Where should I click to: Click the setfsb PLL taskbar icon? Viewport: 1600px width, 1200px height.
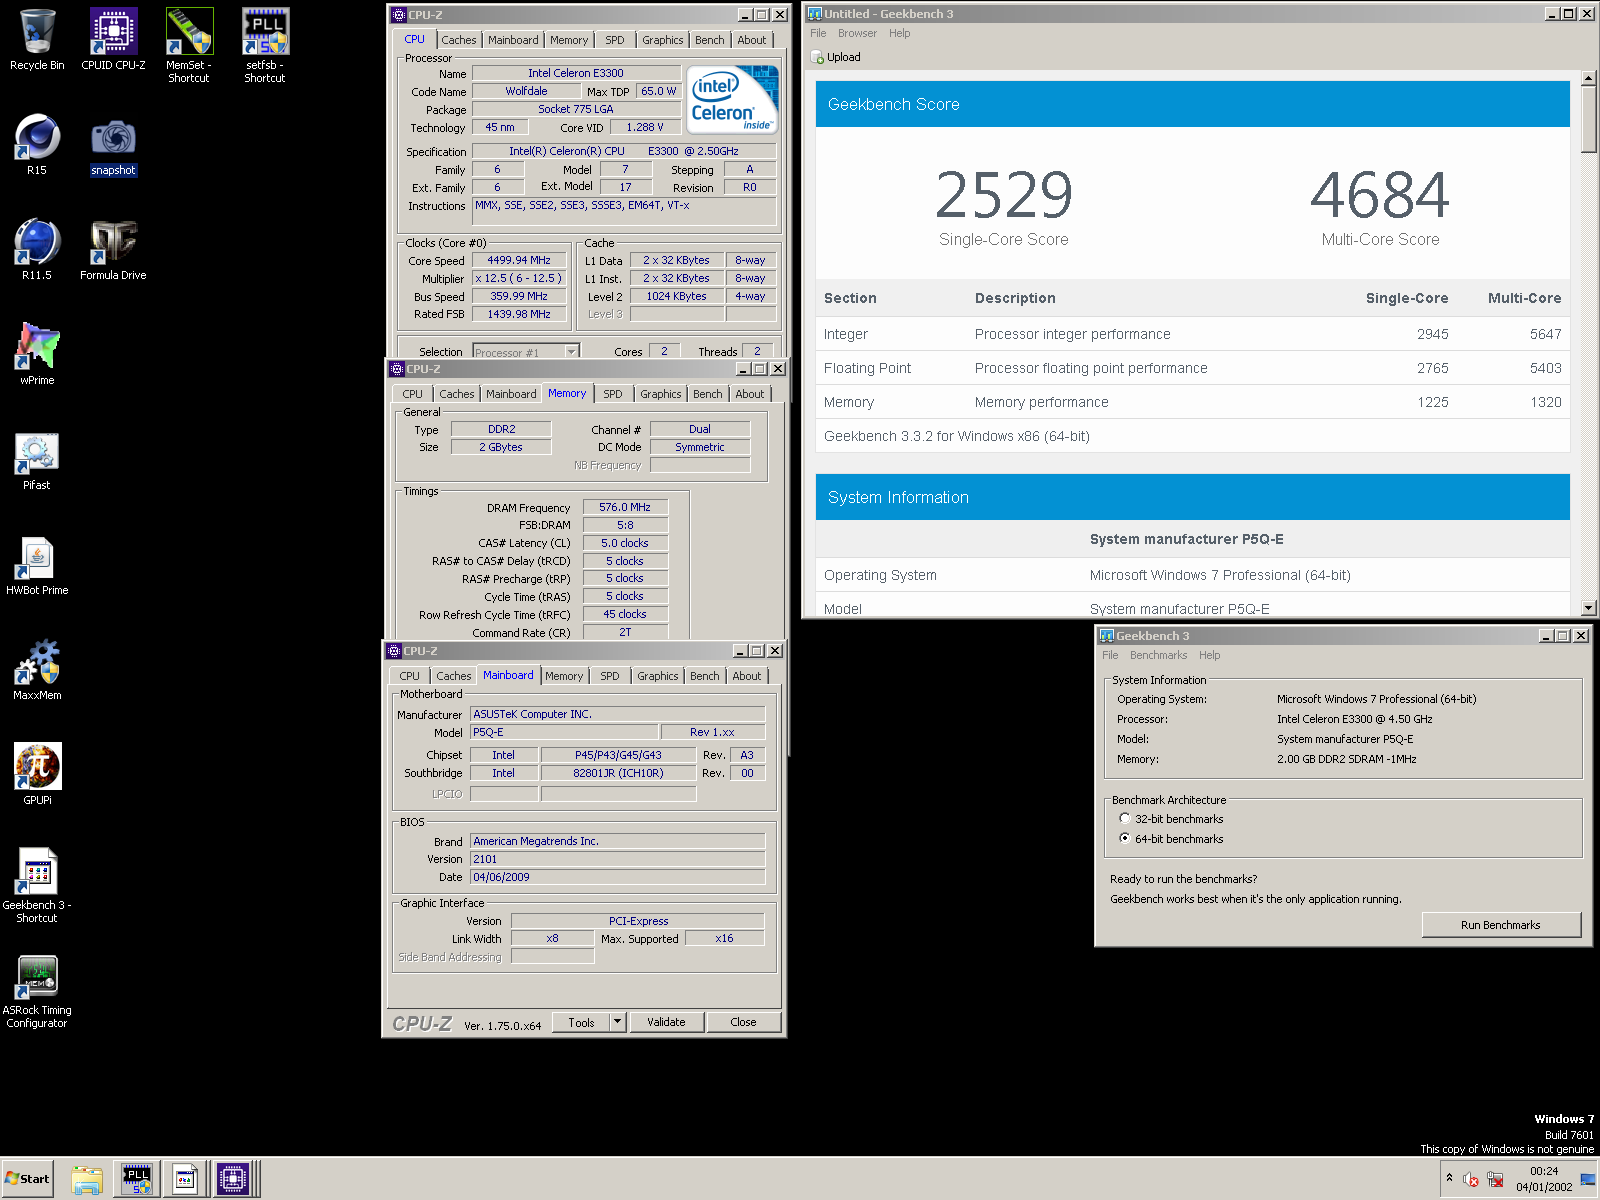click(137, 1179)
